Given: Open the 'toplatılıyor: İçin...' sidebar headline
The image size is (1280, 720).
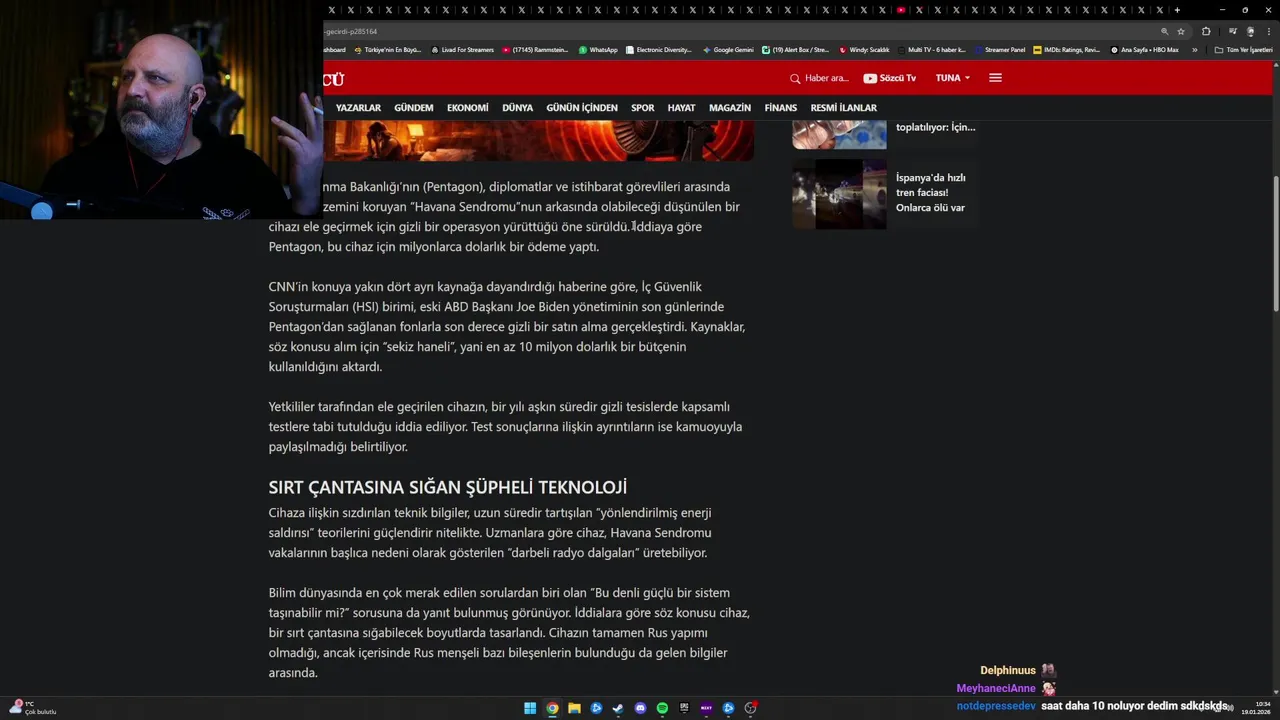Looking at the screenshot, I should (935, 127).
